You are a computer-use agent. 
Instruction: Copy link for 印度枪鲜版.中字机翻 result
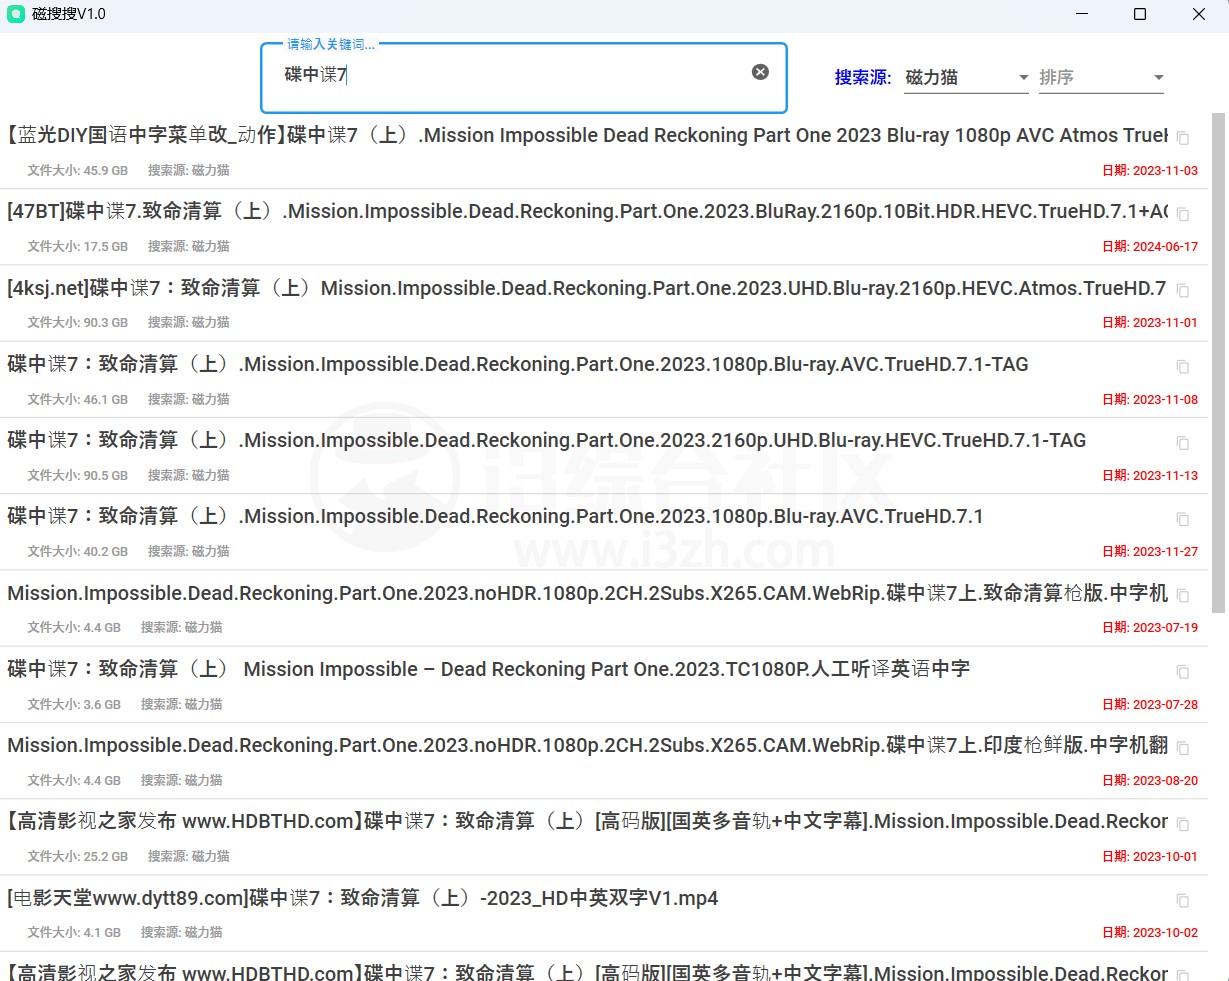point(1183,748)
